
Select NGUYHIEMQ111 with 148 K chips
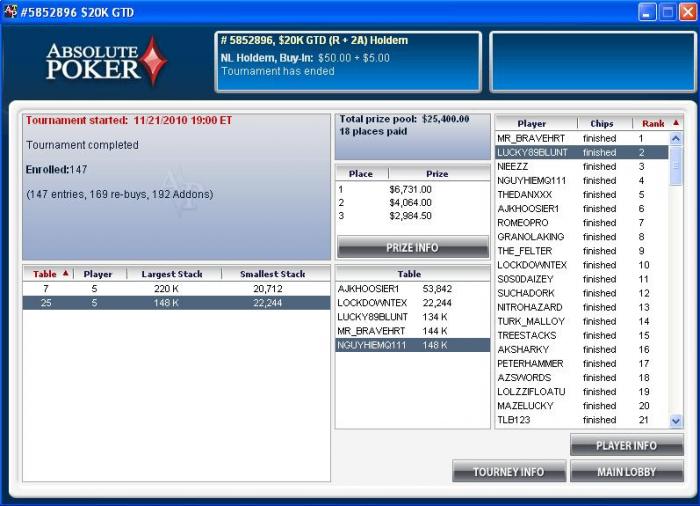click(412, 345)
